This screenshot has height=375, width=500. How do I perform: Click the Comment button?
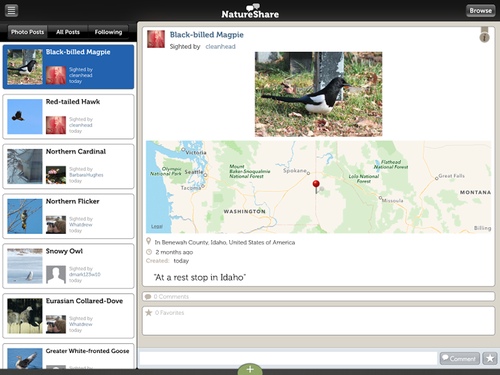coord(460,358)
